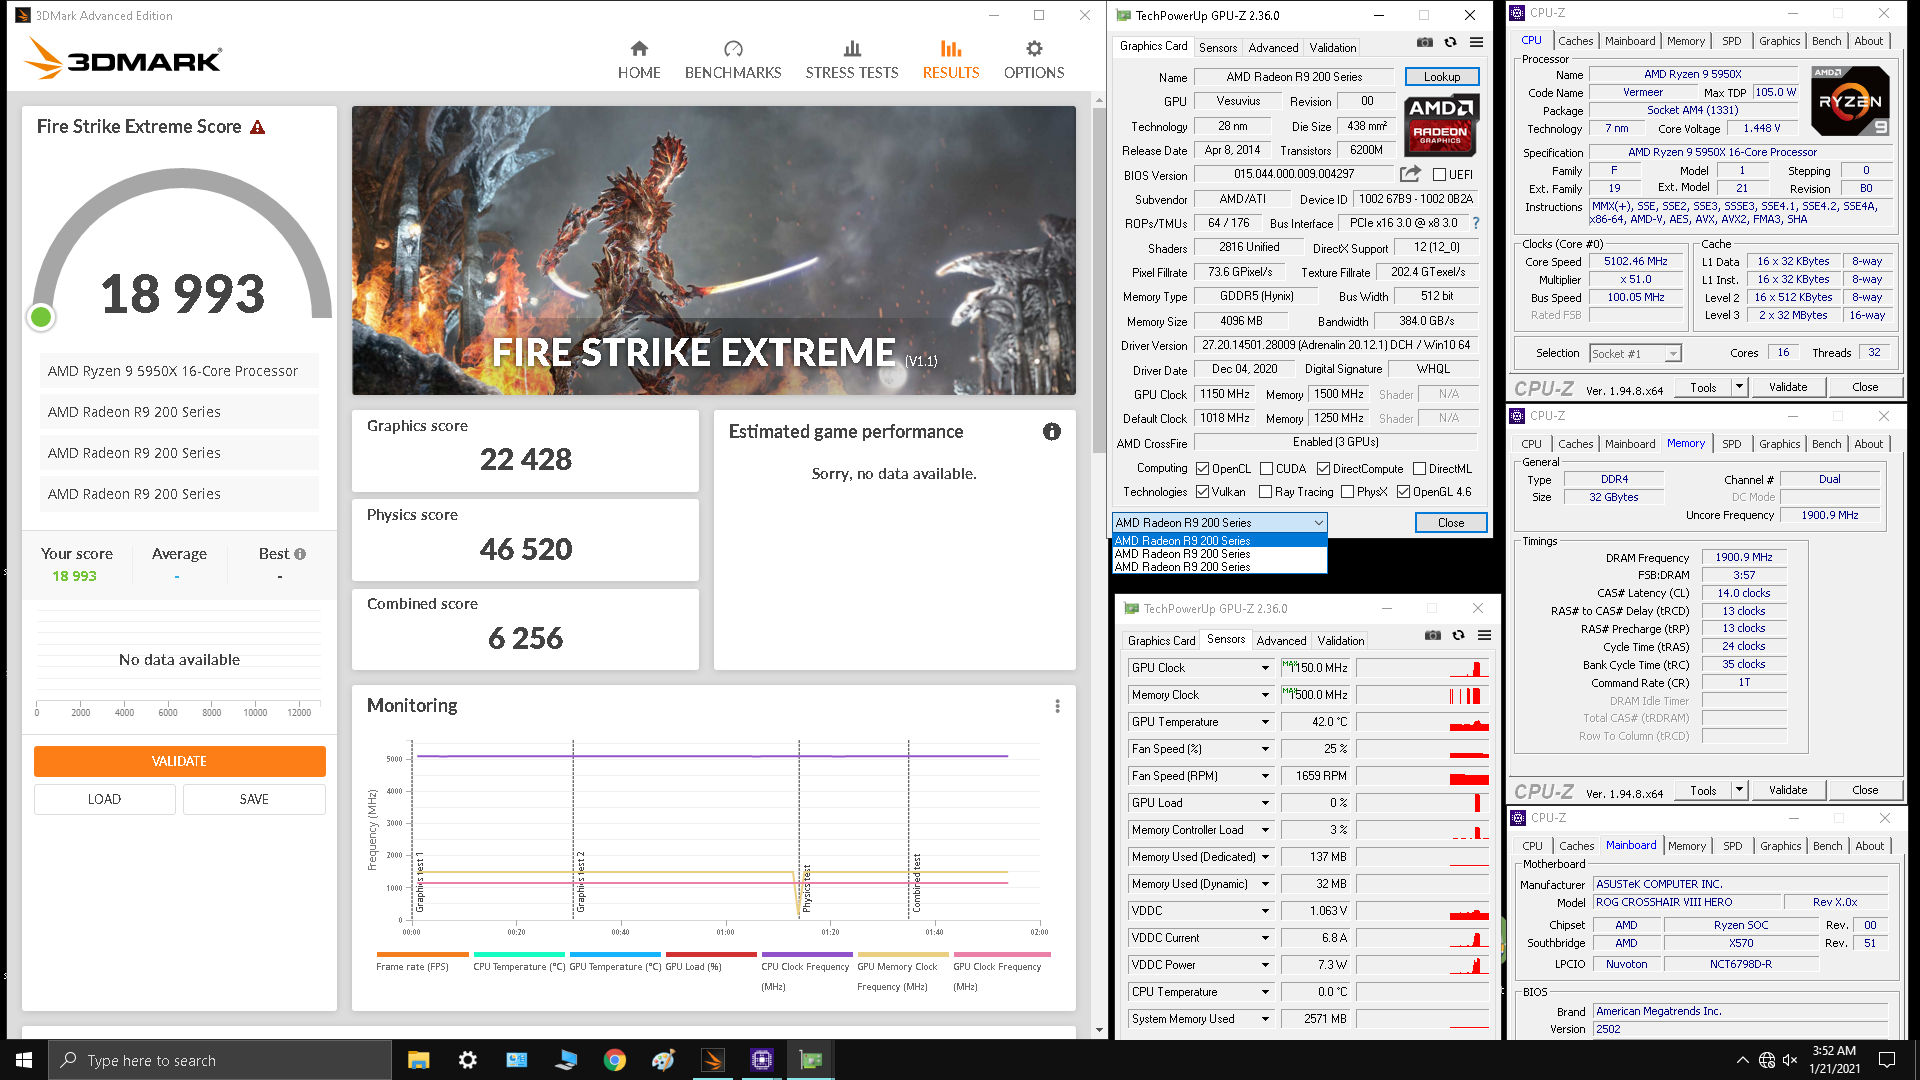Screen dimensions: 1920x1080
Task: Toggle the UEFI checkbox in GPU-Z
Action: pyautogui.click(x=1439, y=175)
